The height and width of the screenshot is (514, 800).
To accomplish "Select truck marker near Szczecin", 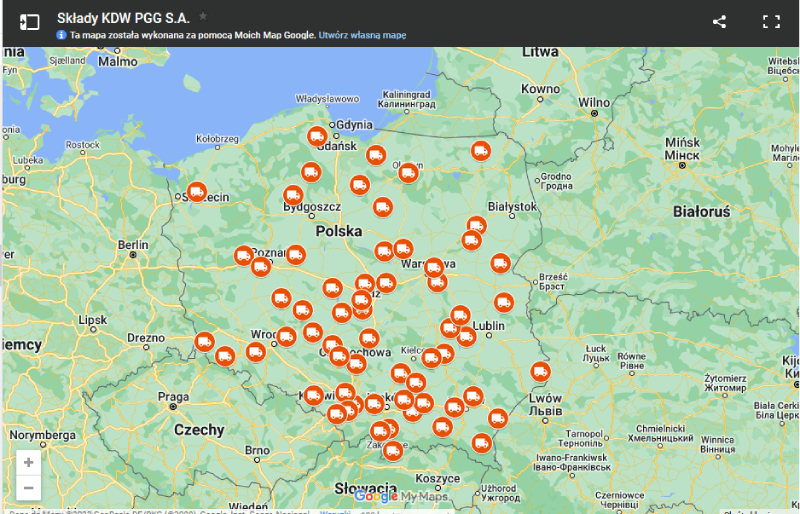I will coord(197,192).
